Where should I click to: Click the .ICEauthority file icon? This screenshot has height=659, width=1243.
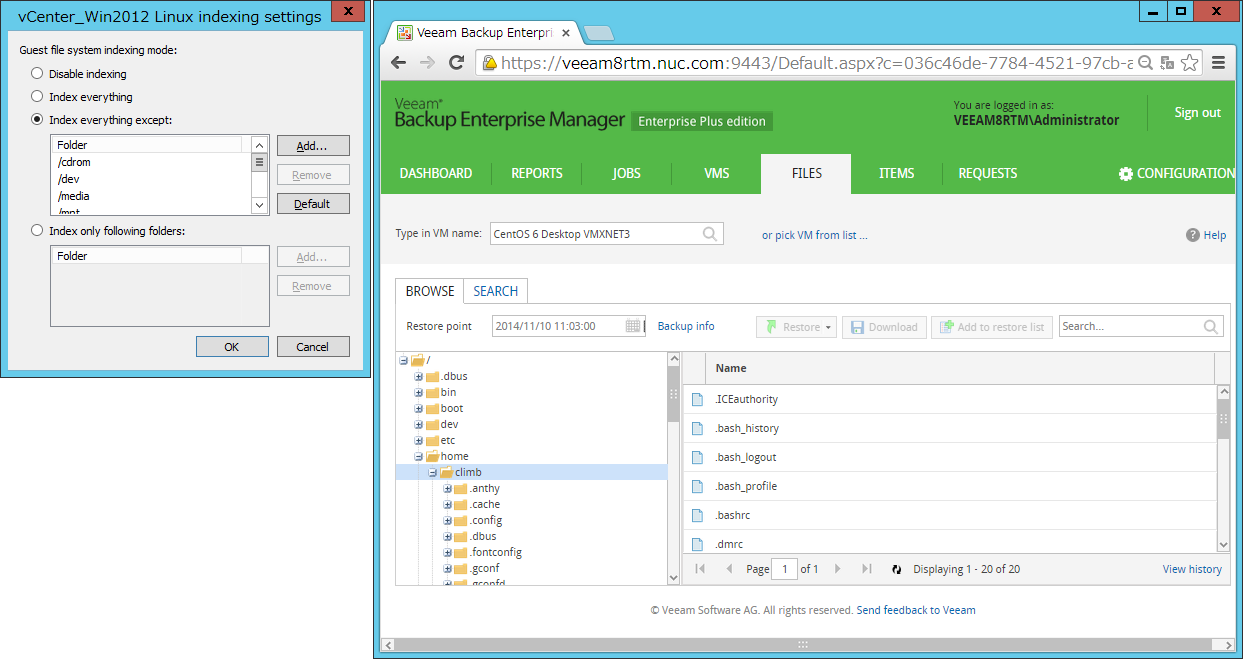[698, 399]
